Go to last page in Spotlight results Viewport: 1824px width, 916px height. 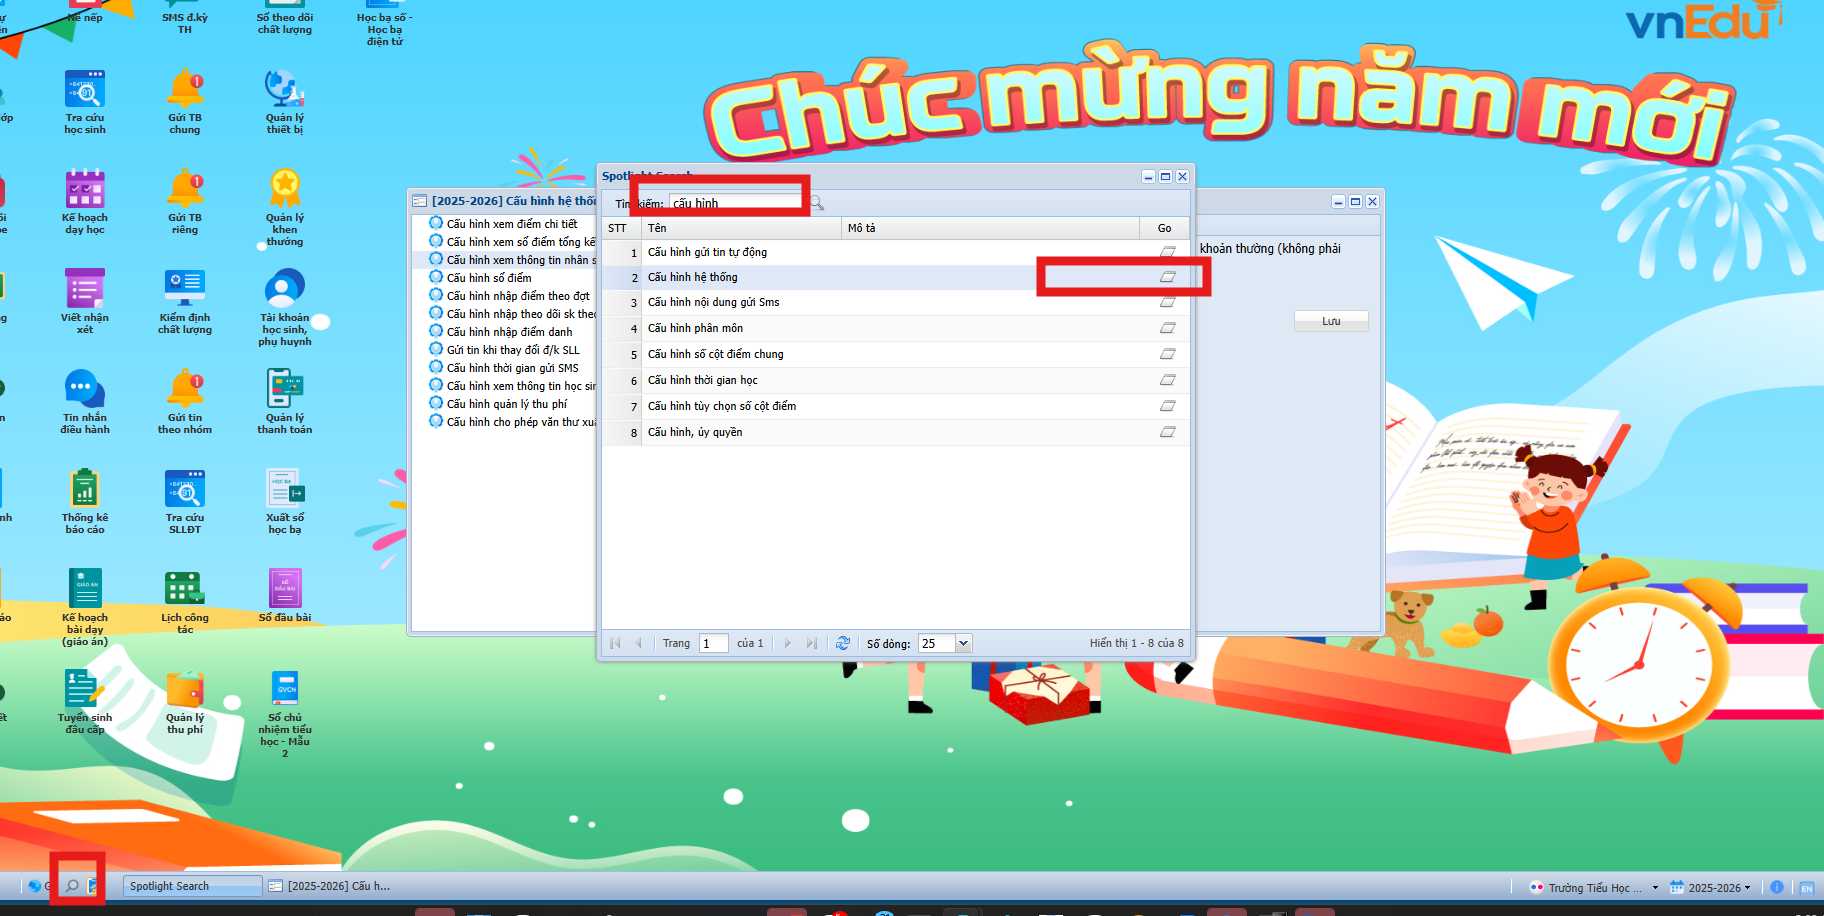(811, 643)
